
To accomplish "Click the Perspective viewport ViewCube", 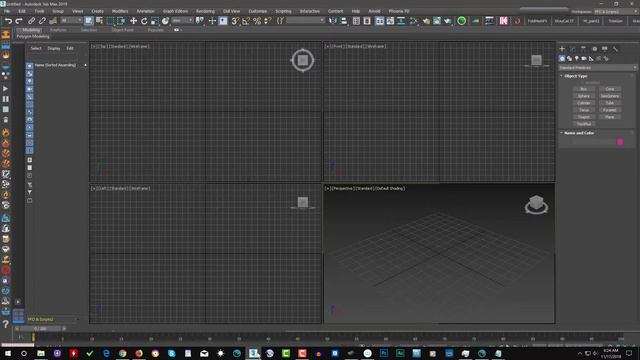I will pos(536,204).
